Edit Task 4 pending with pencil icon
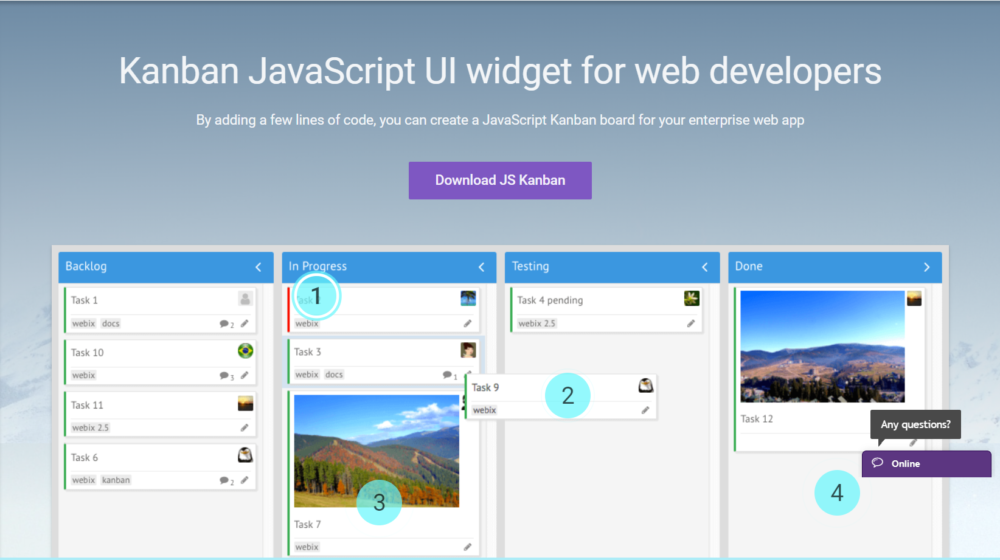Image resolution: width=1000 pixels, height=560 pixels. point(691,323)
